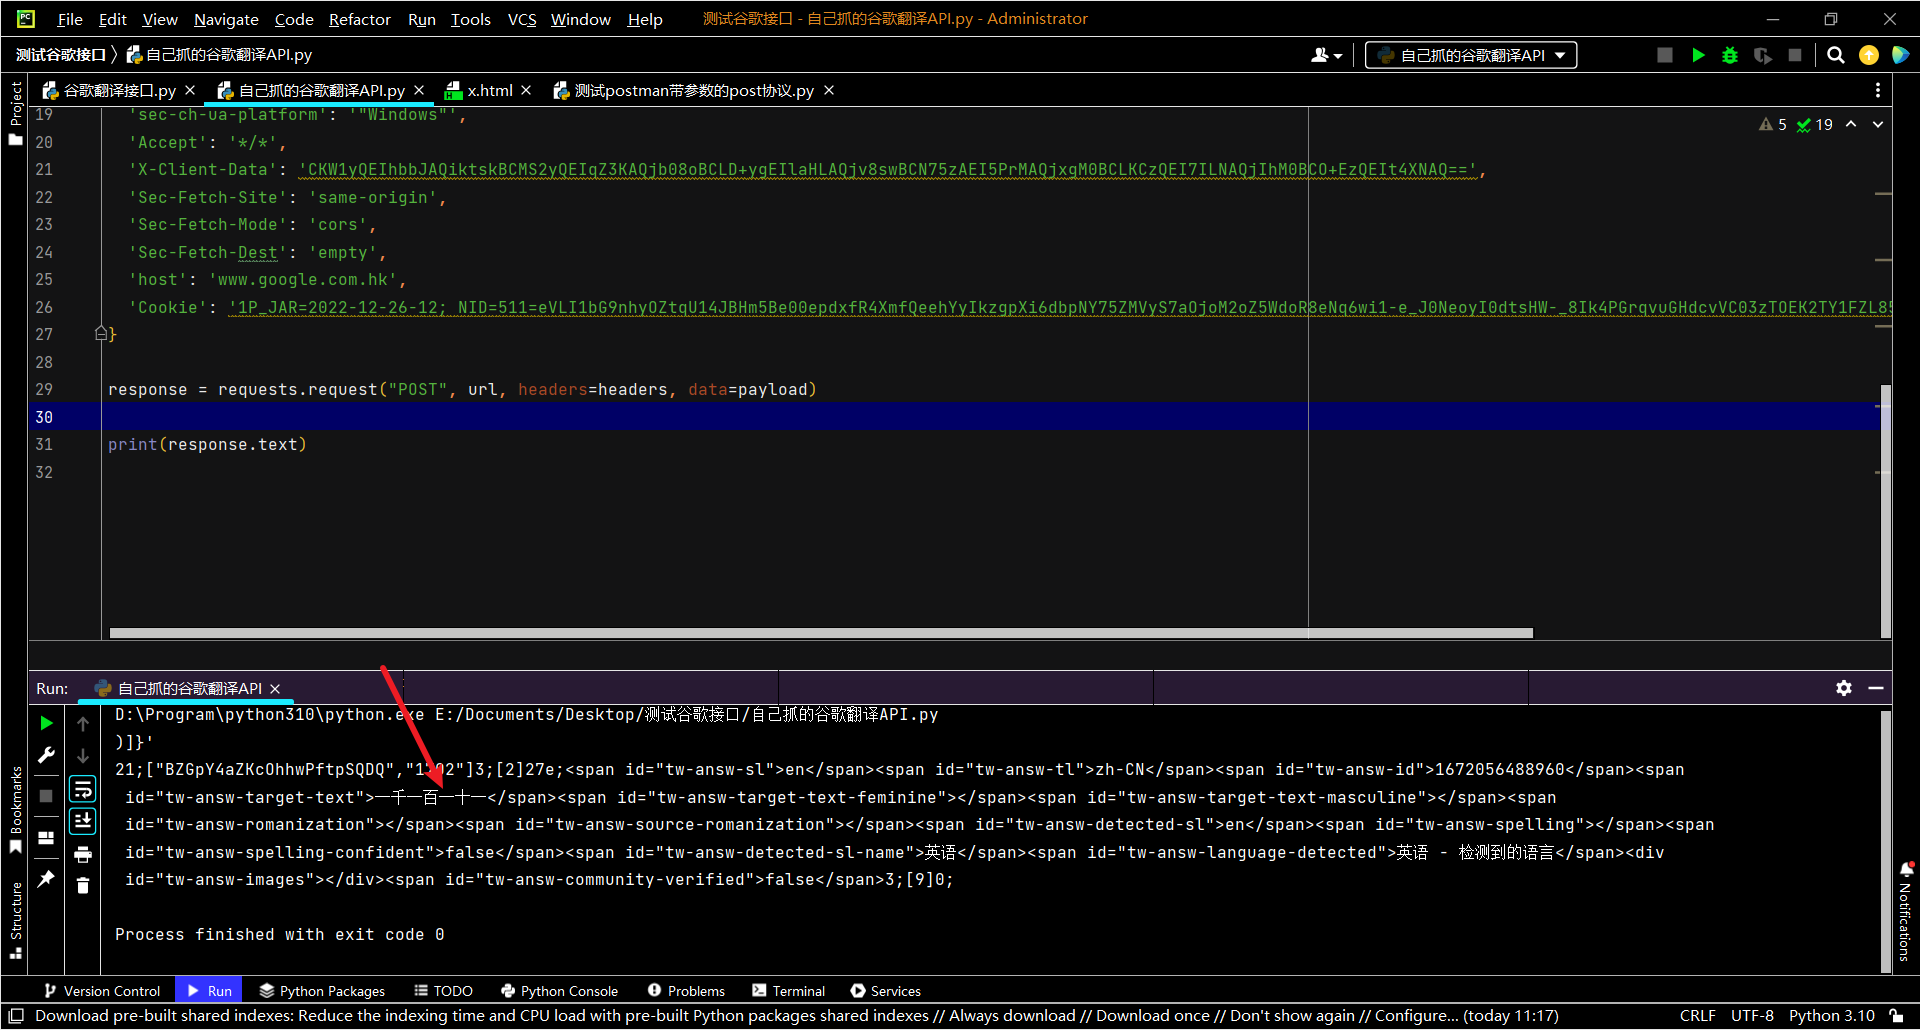
Task: Toggle soft-wrap in the Run console
Action: coord(83,789)
